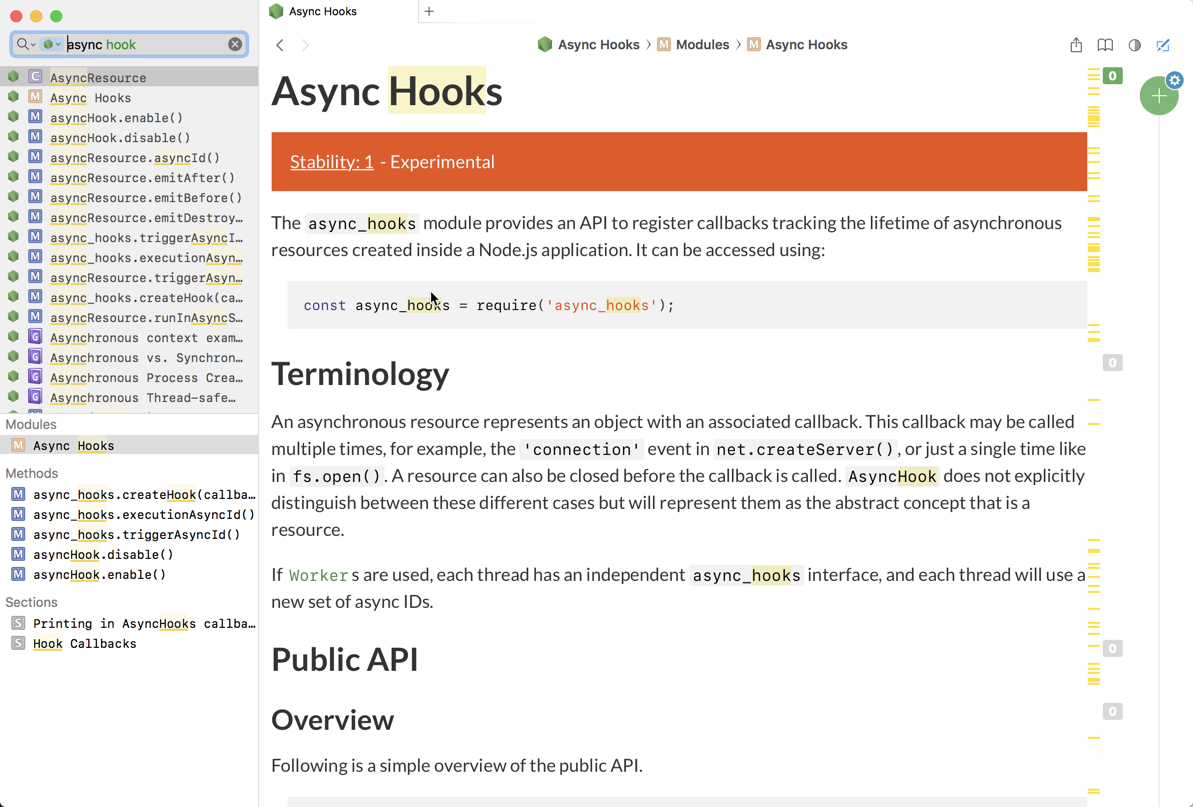Viewport: 1193px width, 807px height.
Task: Click the class icon beside AsyncResource
Action: click(35, 77)
